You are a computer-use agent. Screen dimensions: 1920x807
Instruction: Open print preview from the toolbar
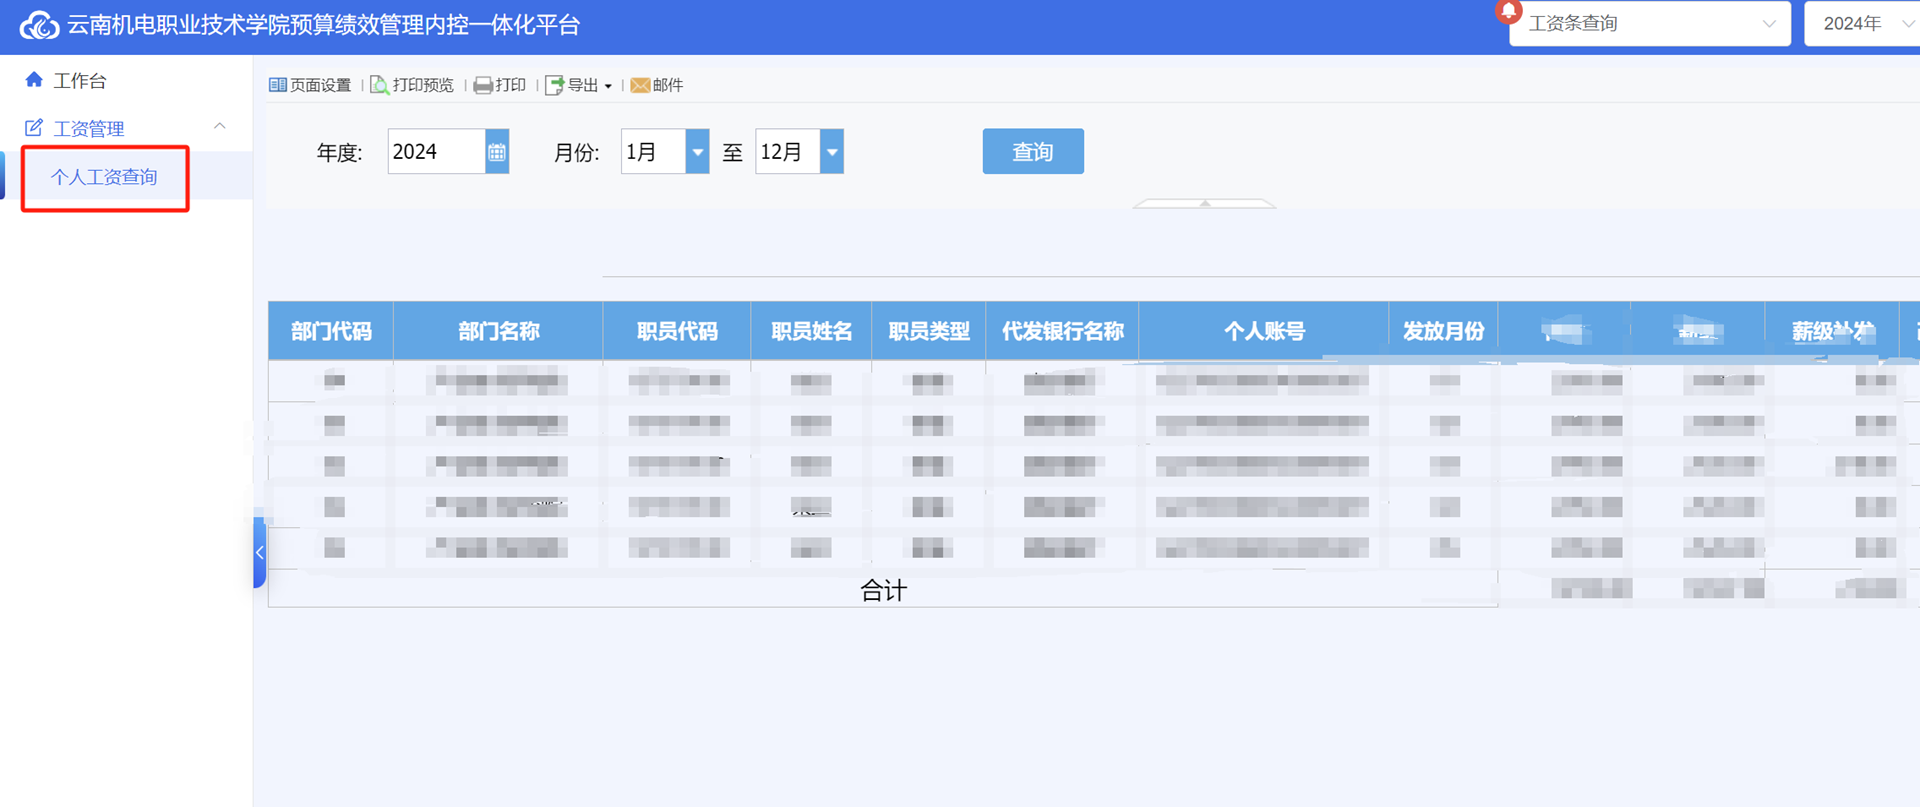coord(380,85)
